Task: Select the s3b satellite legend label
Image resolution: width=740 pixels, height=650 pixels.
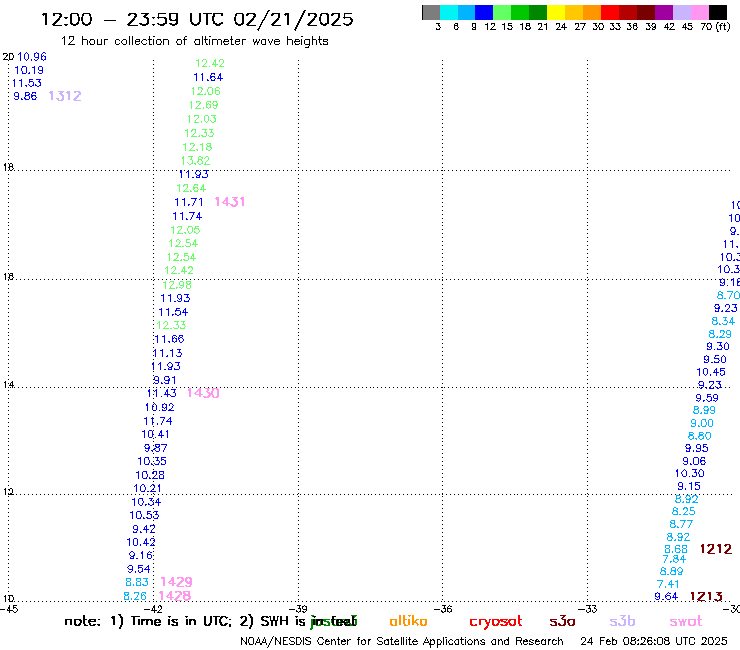Action: pyautogui.click(x=622, y=621)
